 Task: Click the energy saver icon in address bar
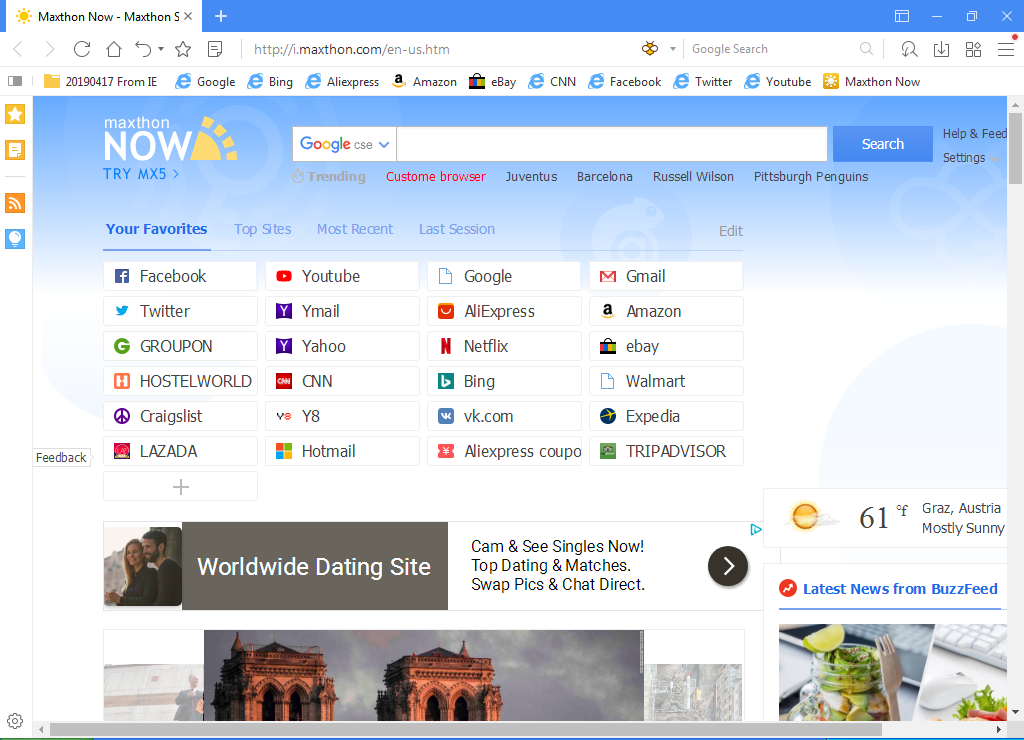[650, 48]
